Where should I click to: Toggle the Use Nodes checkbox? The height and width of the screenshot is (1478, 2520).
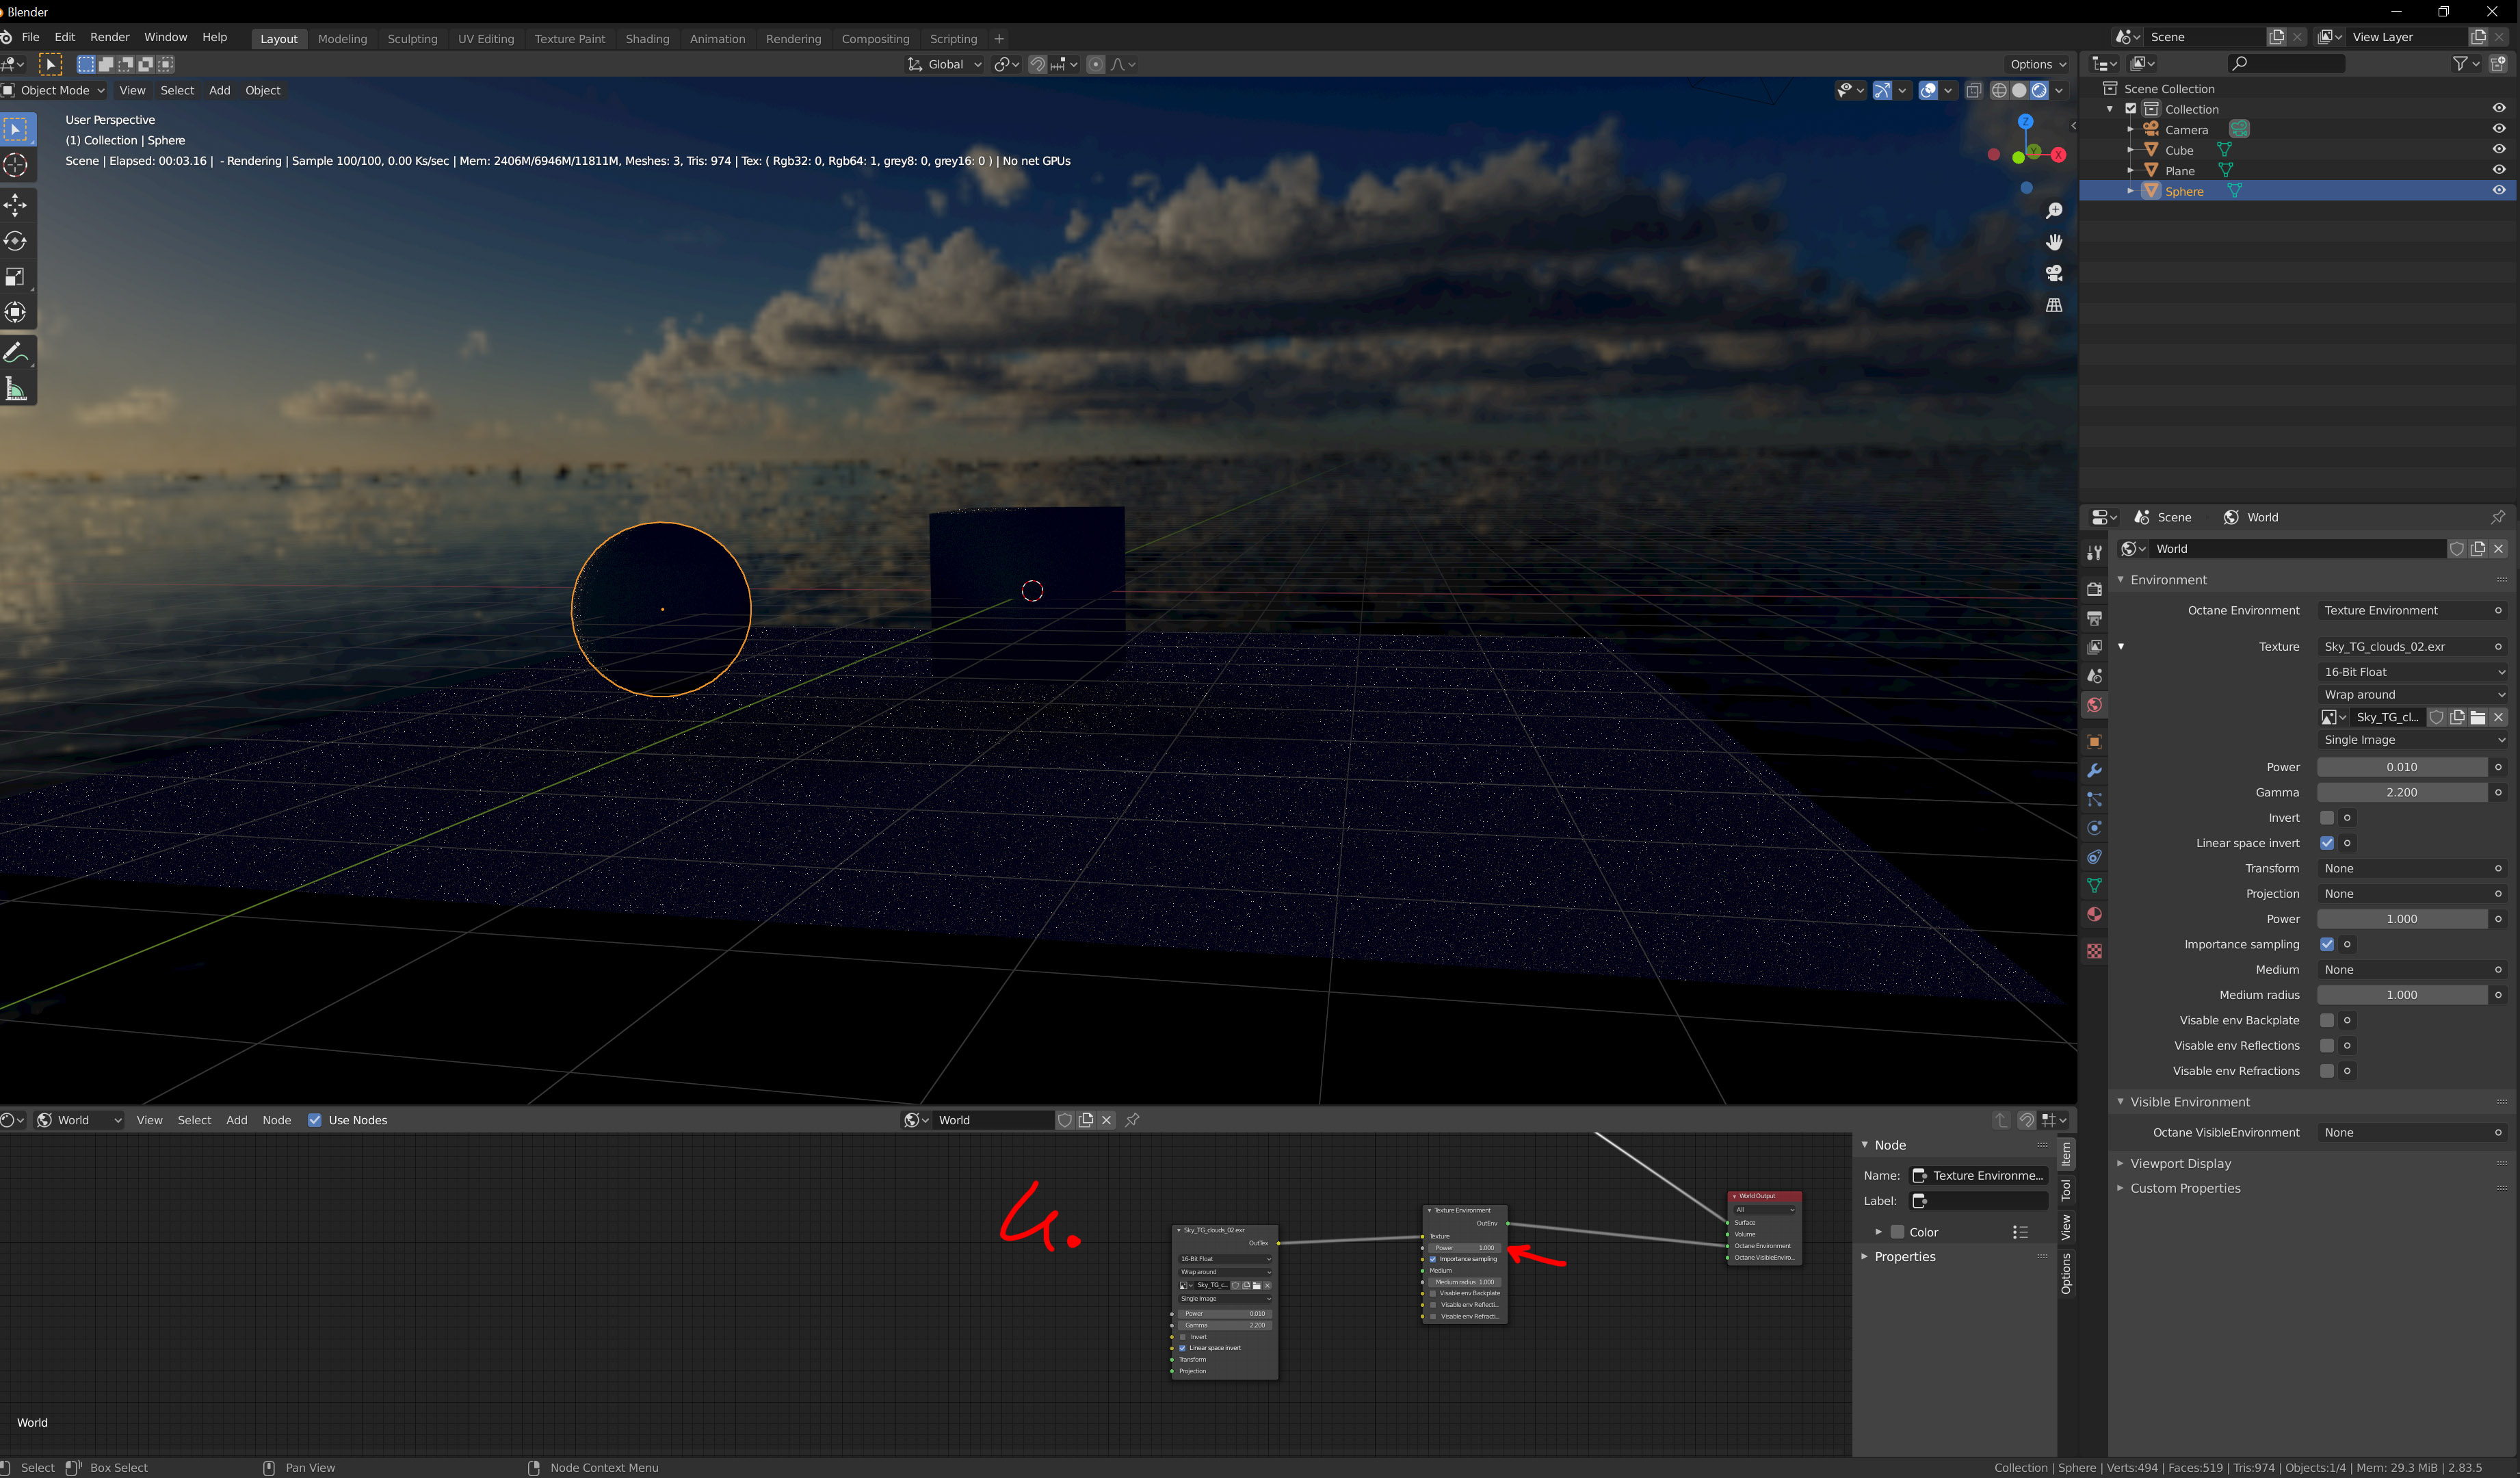[315, 1120]
